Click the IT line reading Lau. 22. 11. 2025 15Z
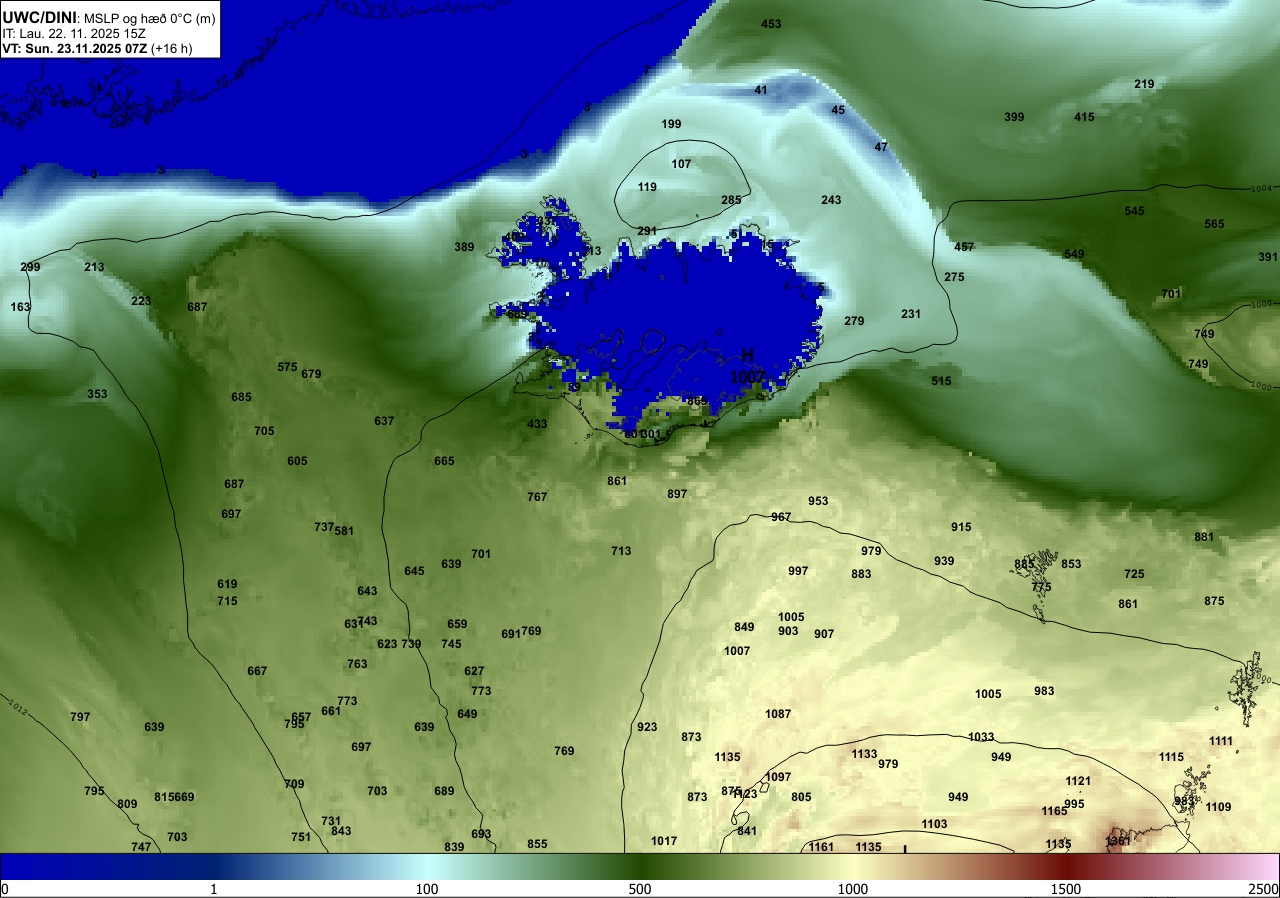 [x=74, y=33]
